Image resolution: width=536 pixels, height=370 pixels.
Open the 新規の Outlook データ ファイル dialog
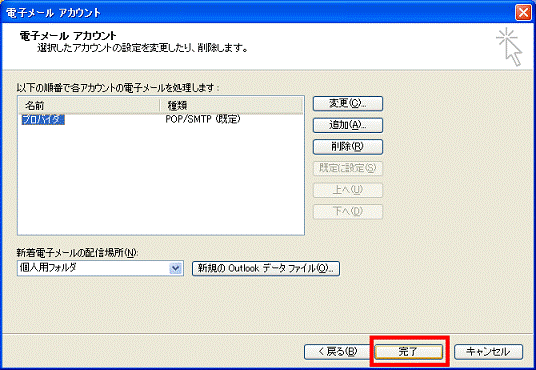266,268
